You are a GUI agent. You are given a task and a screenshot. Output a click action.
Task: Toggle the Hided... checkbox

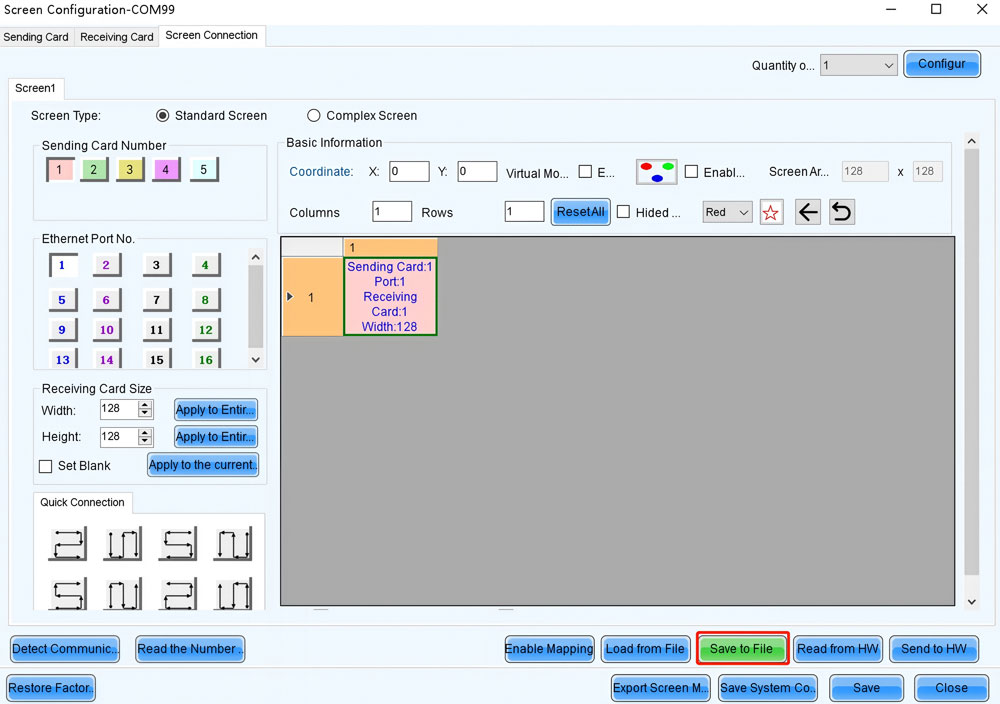623,212
